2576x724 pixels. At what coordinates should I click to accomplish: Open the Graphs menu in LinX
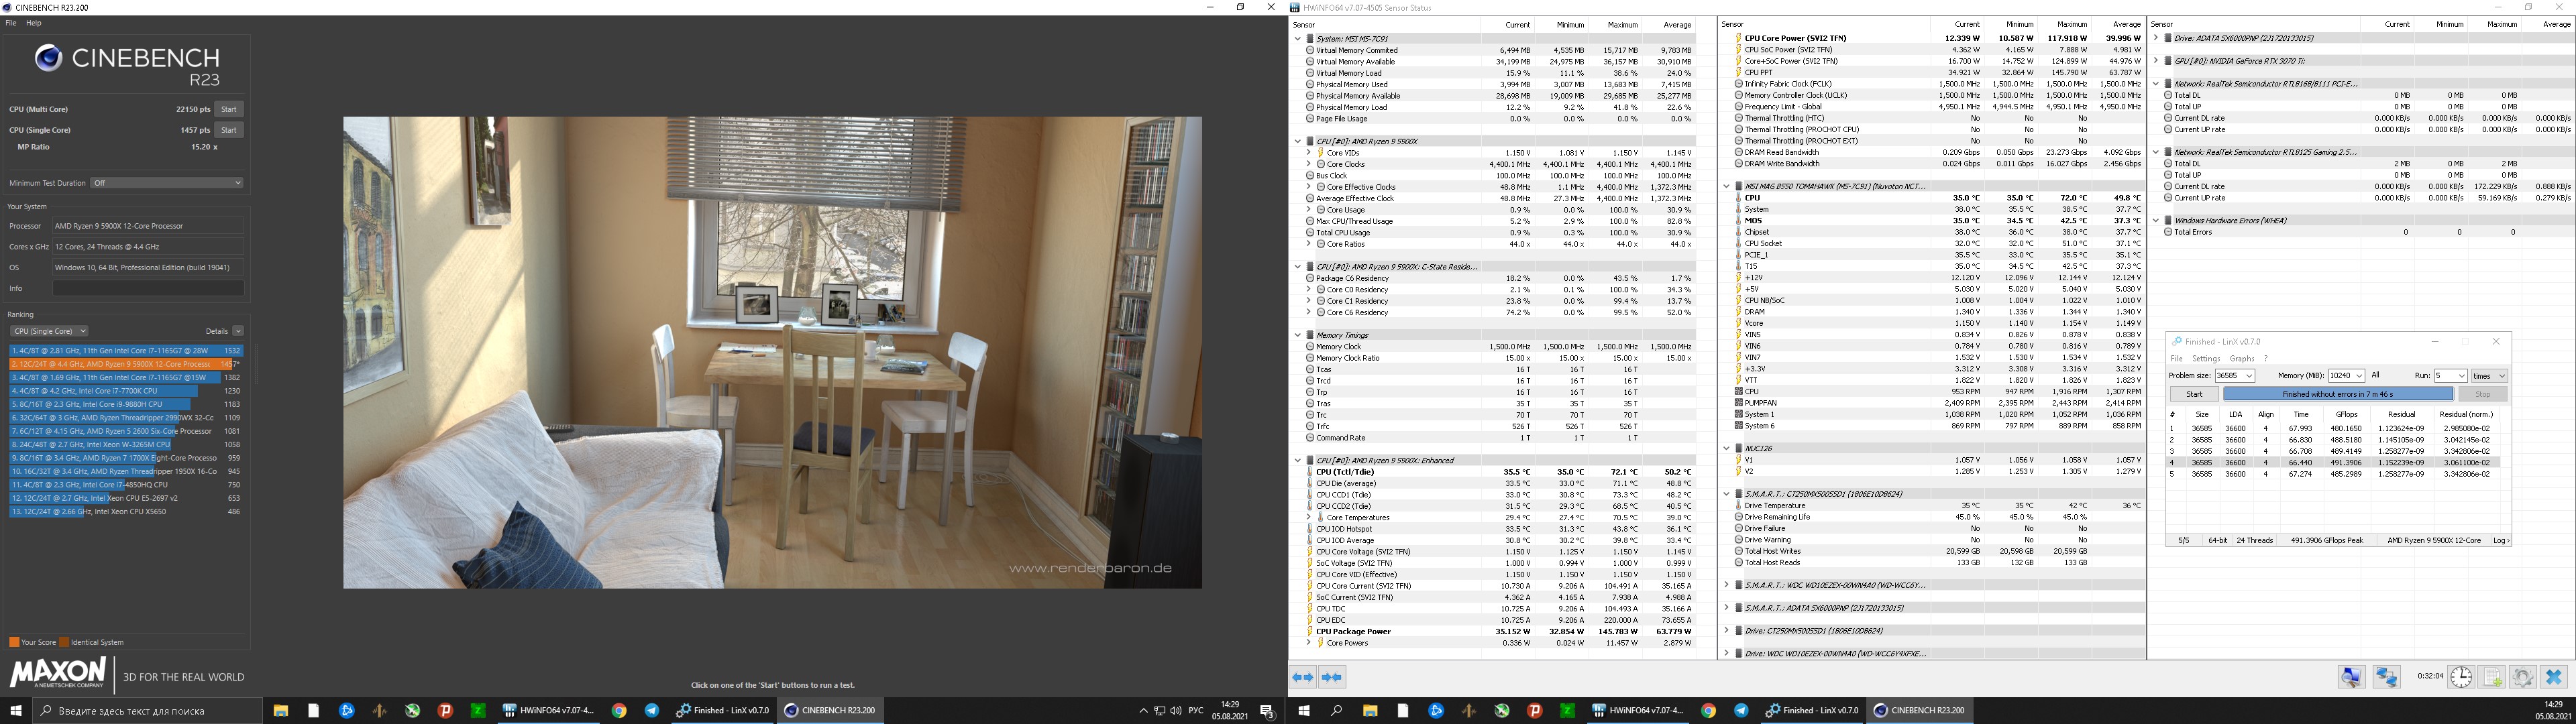[x=2241, y=358]
